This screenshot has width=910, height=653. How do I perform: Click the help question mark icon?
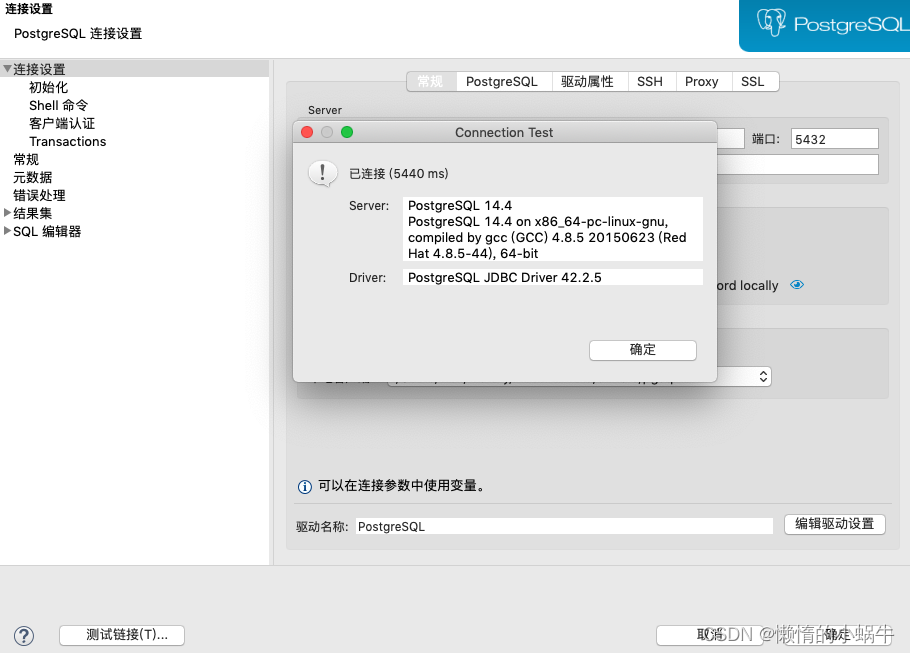(24, 636)
